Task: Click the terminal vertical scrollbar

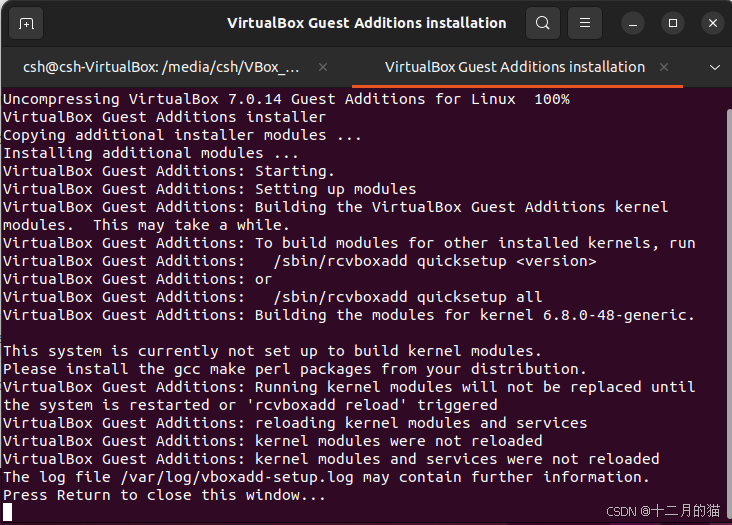Action: pos(729,313)
